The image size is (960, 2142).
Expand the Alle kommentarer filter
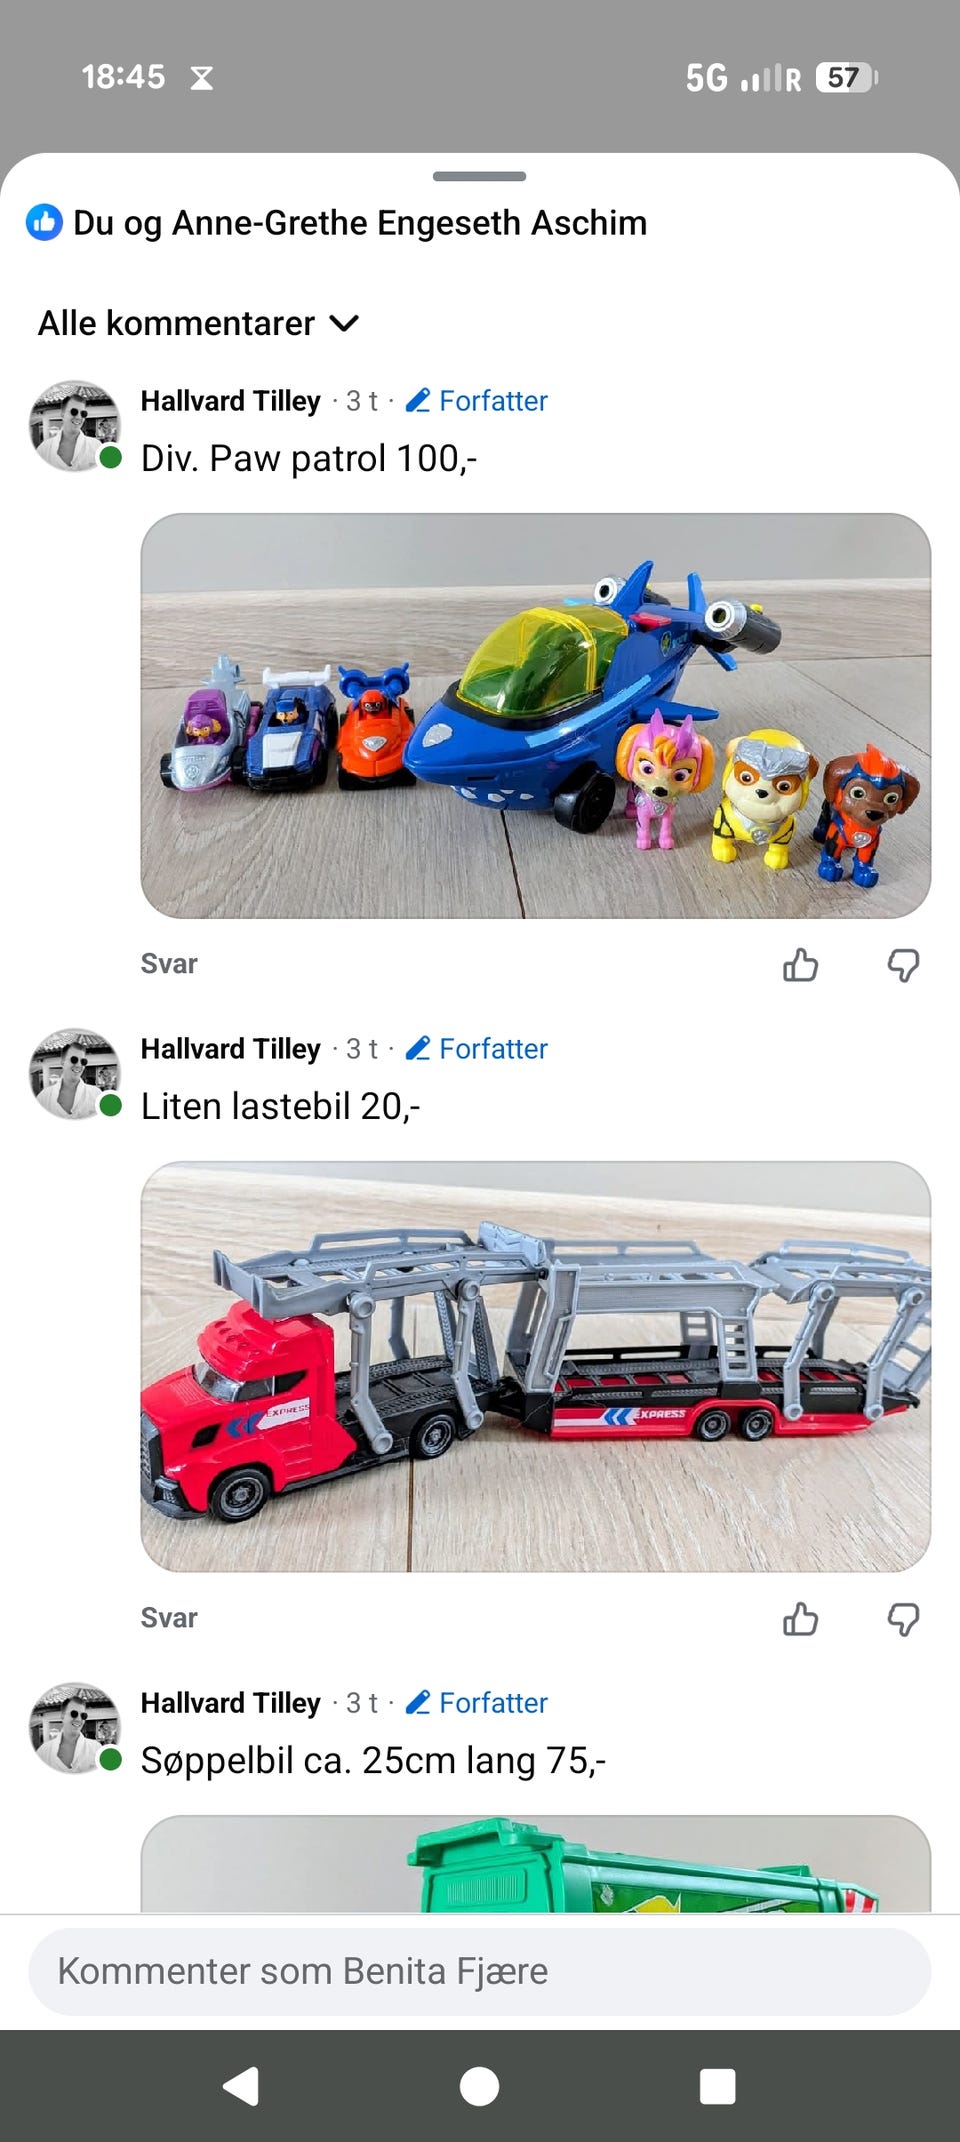coord(198,323)
